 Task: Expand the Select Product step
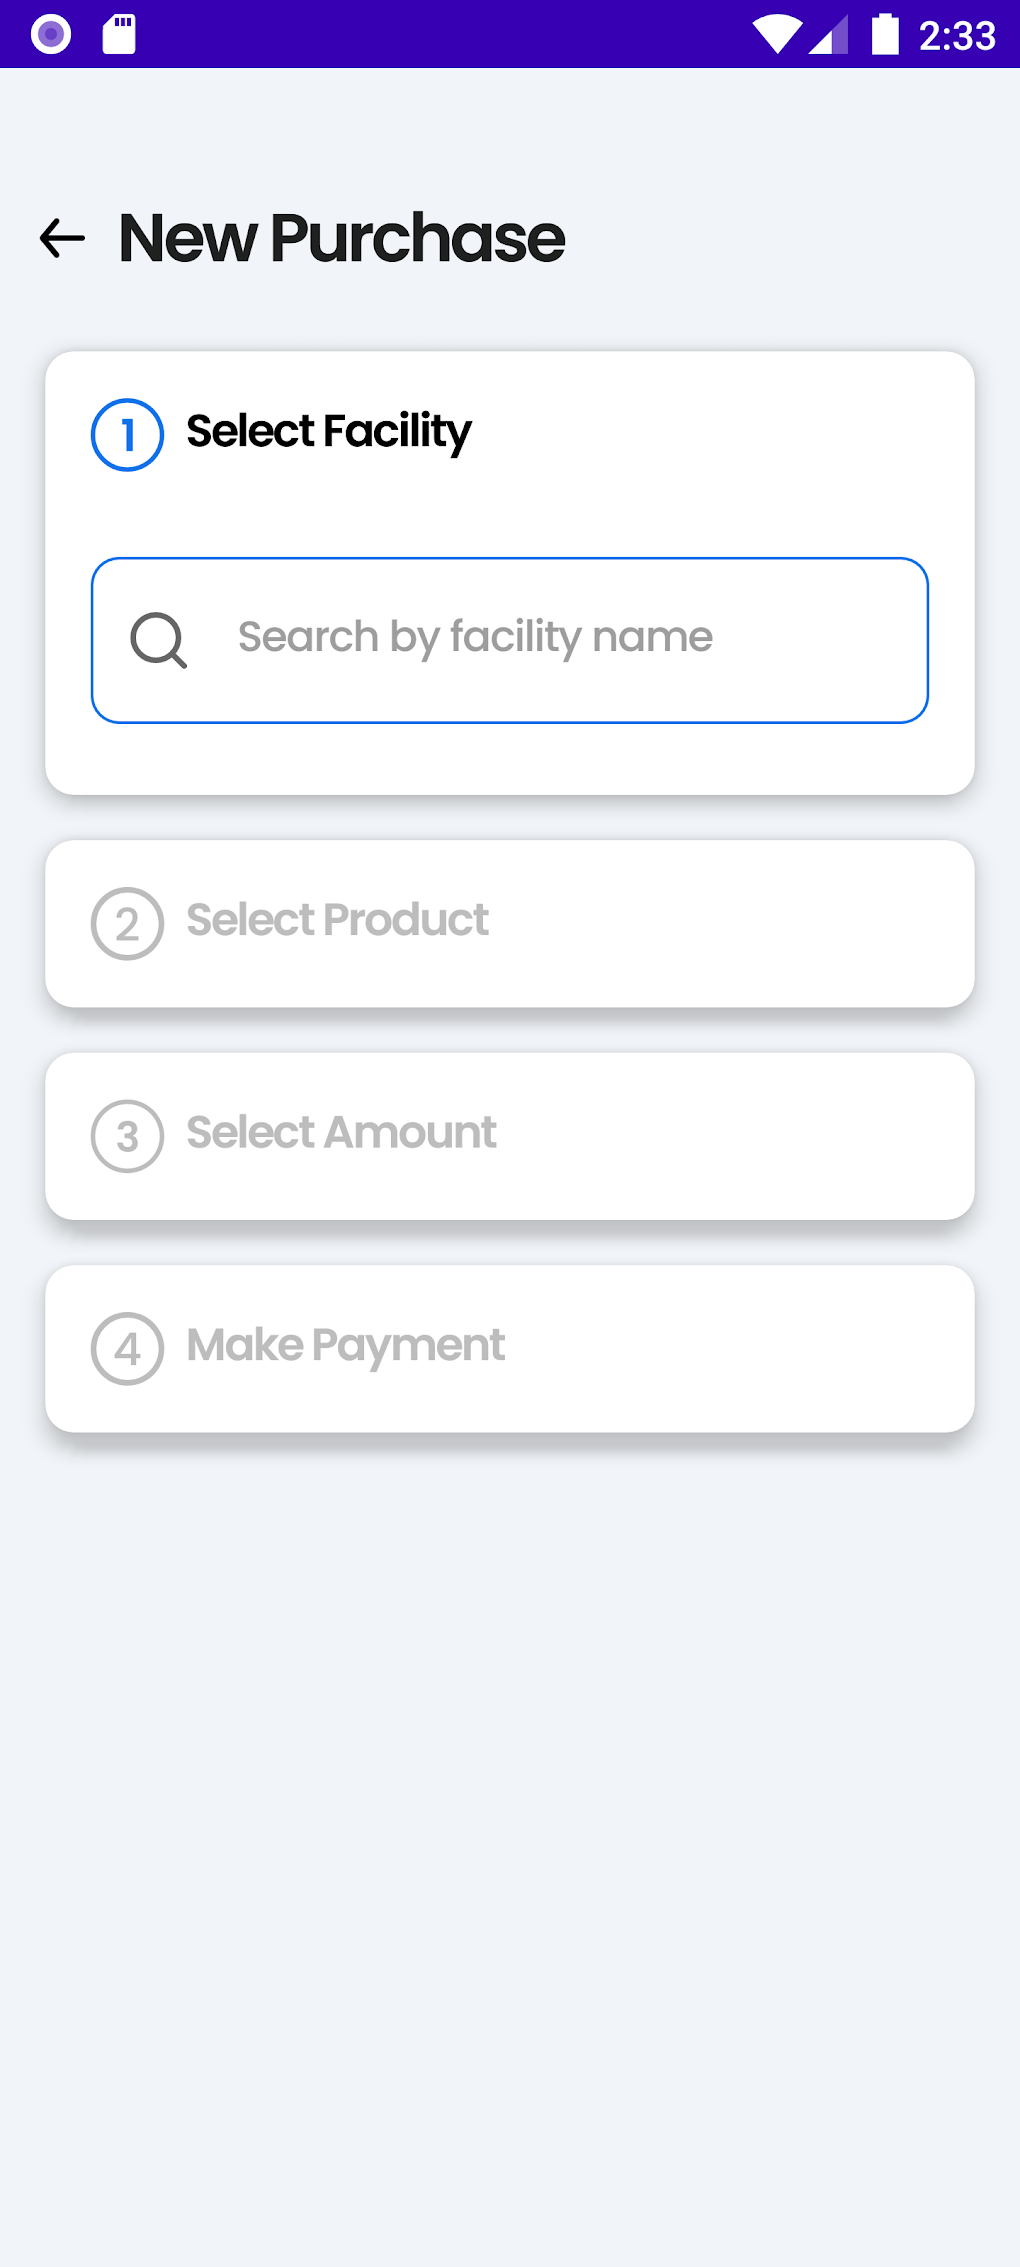pyautogui.click(x=510, y=923)
